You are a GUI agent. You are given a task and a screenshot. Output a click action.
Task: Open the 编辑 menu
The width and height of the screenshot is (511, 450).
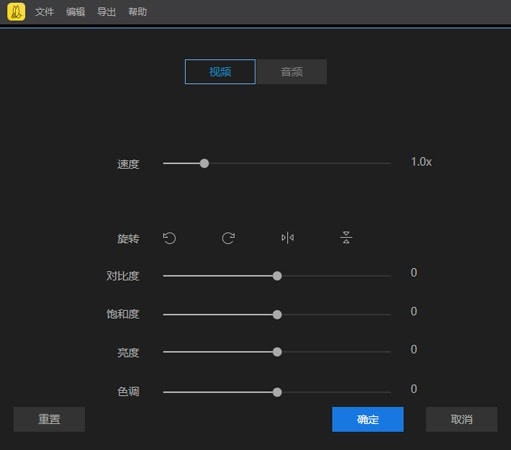click(75, 12)
